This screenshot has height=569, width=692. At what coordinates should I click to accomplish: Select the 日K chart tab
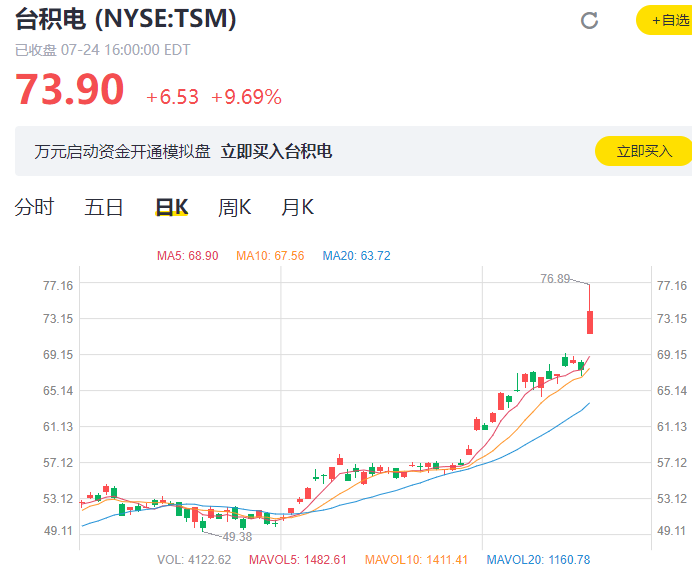[171, 207]
